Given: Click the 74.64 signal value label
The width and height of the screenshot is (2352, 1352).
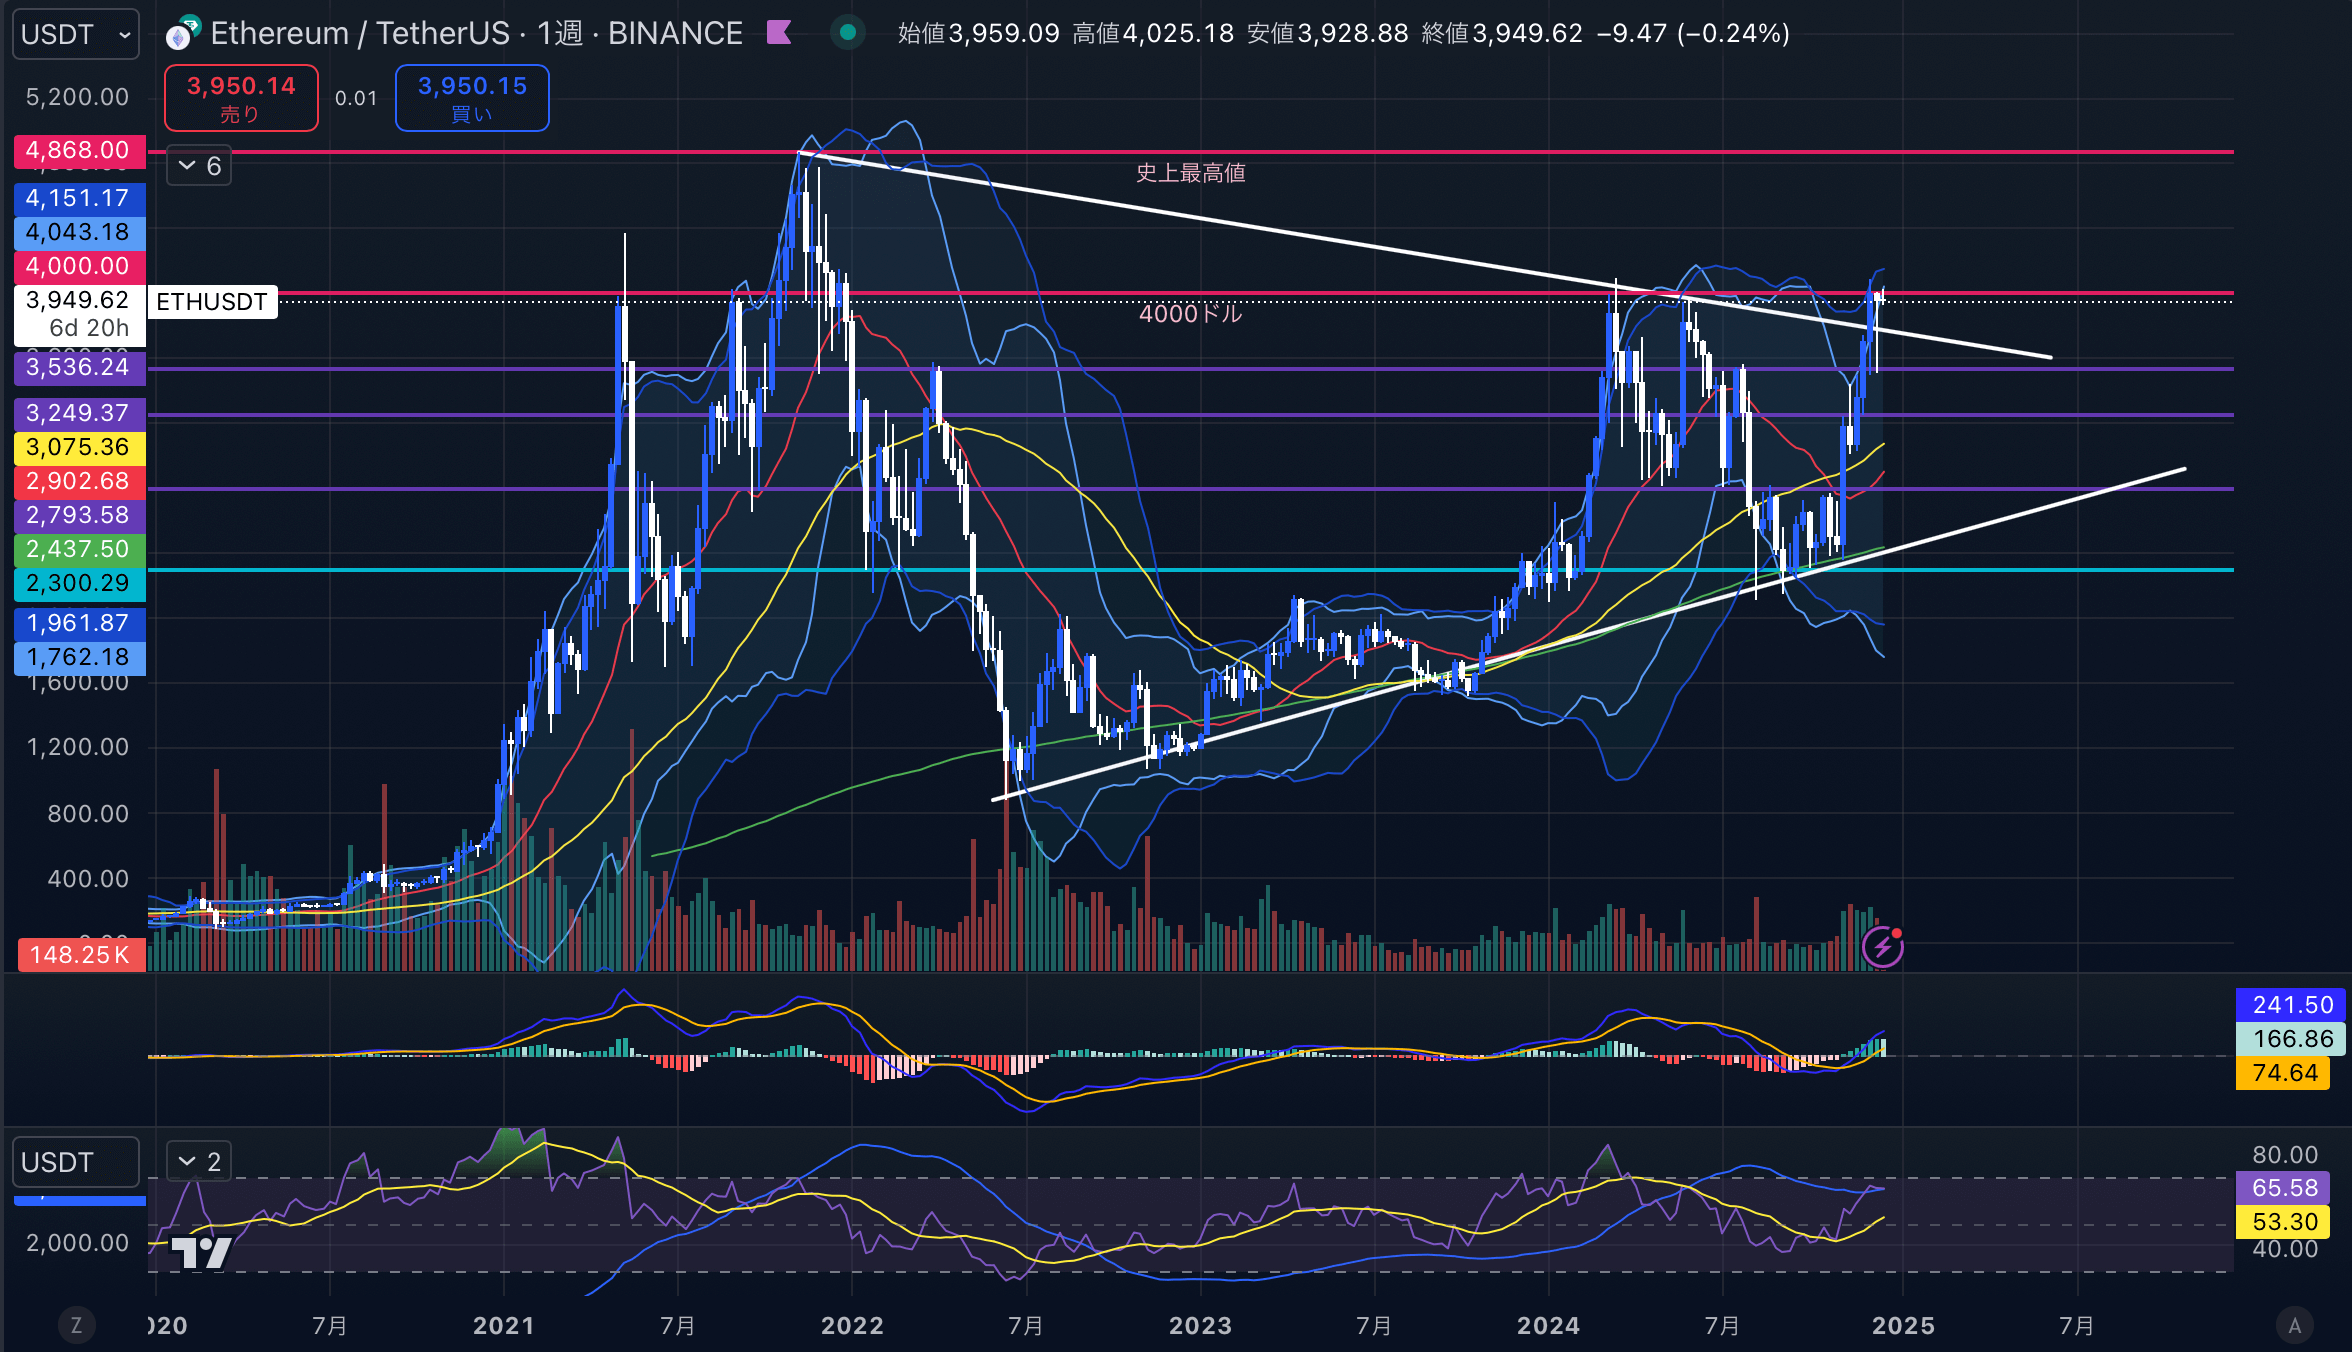Looking at the screenshot, I should 2284,1073.
